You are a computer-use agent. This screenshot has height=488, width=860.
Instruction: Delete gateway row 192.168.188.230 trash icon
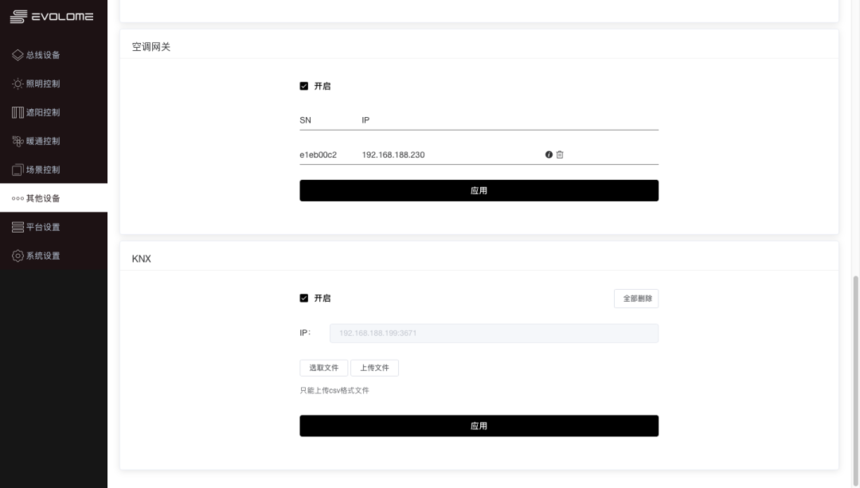(x=559, y=155)
